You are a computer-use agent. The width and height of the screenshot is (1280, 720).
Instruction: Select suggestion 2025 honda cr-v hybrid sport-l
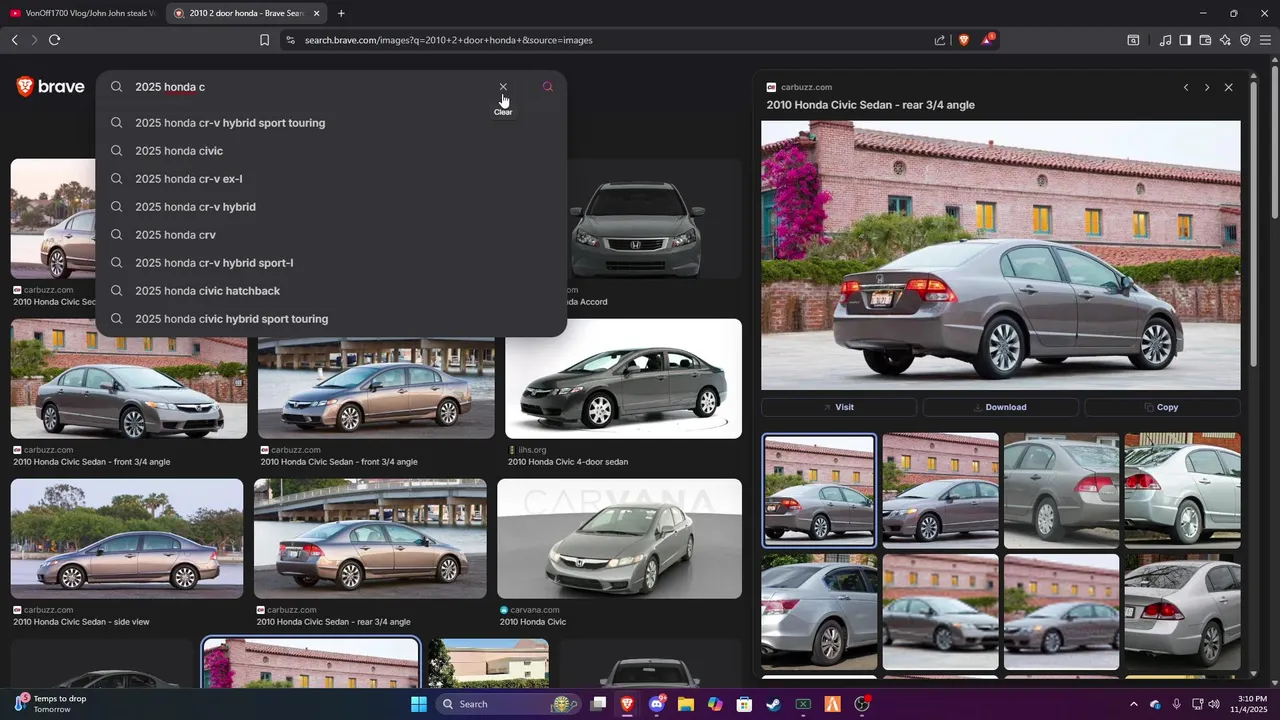[331, 263]
